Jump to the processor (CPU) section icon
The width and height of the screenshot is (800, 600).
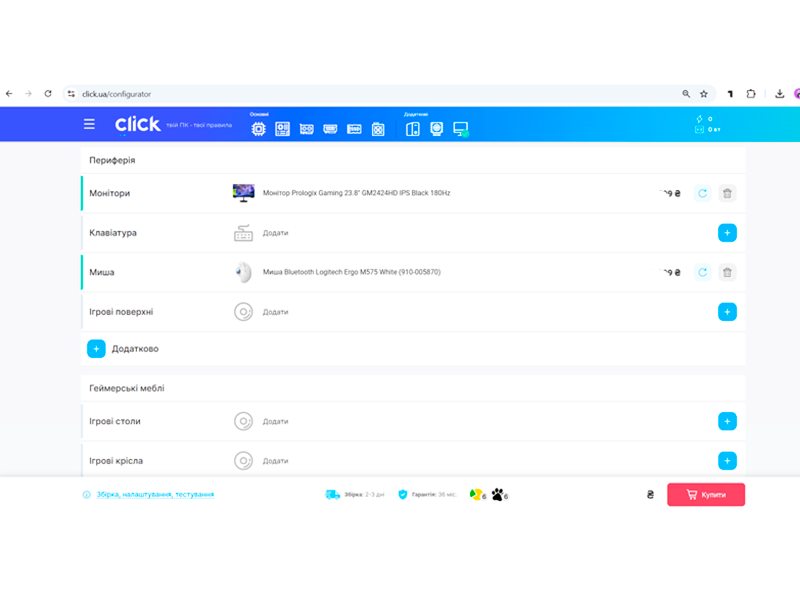pos(259,129)
